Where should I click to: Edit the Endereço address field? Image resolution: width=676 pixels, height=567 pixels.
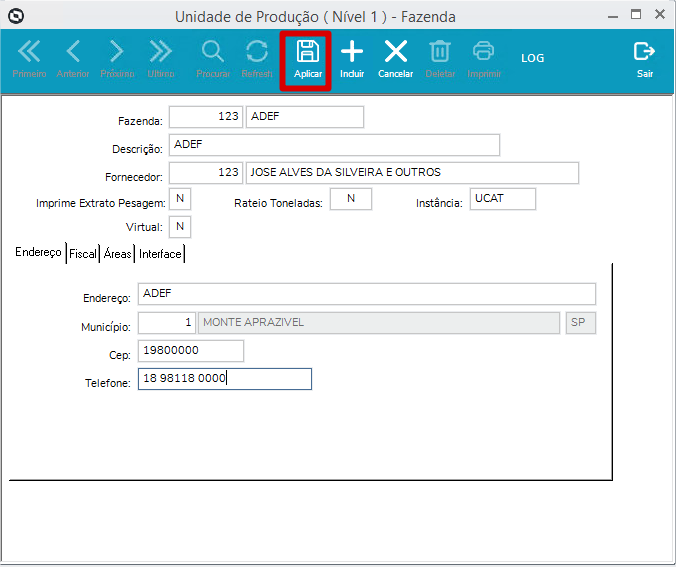(x=367, y=294)
